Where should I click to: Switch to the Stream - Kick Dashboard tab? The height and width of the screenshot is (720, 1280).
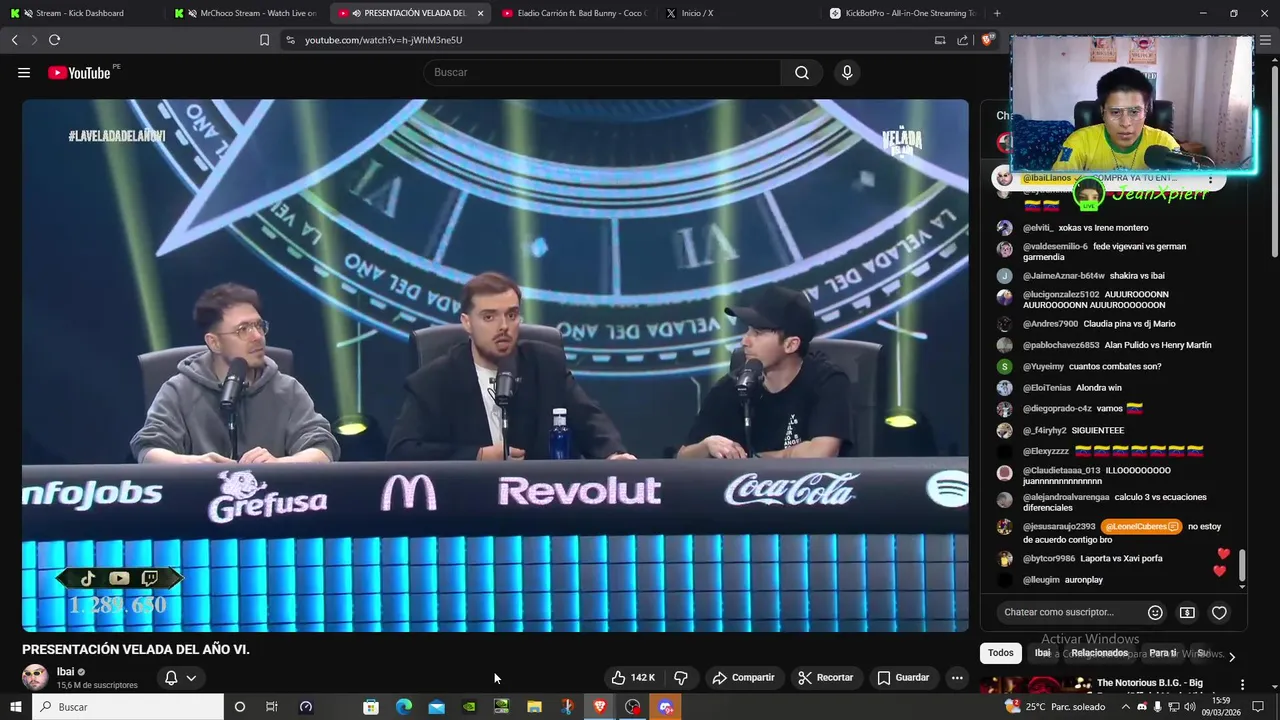[80, 13]
